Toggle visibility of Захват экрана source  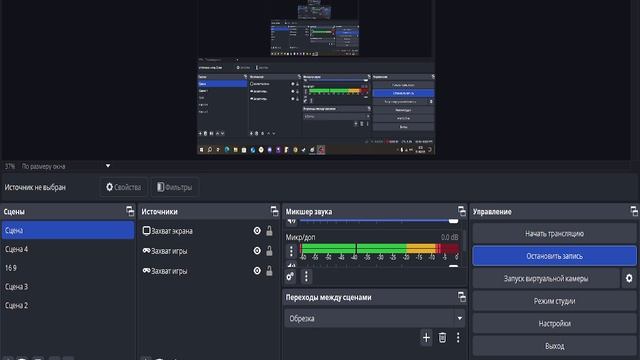pyautogui.click(x=257, y=231)
